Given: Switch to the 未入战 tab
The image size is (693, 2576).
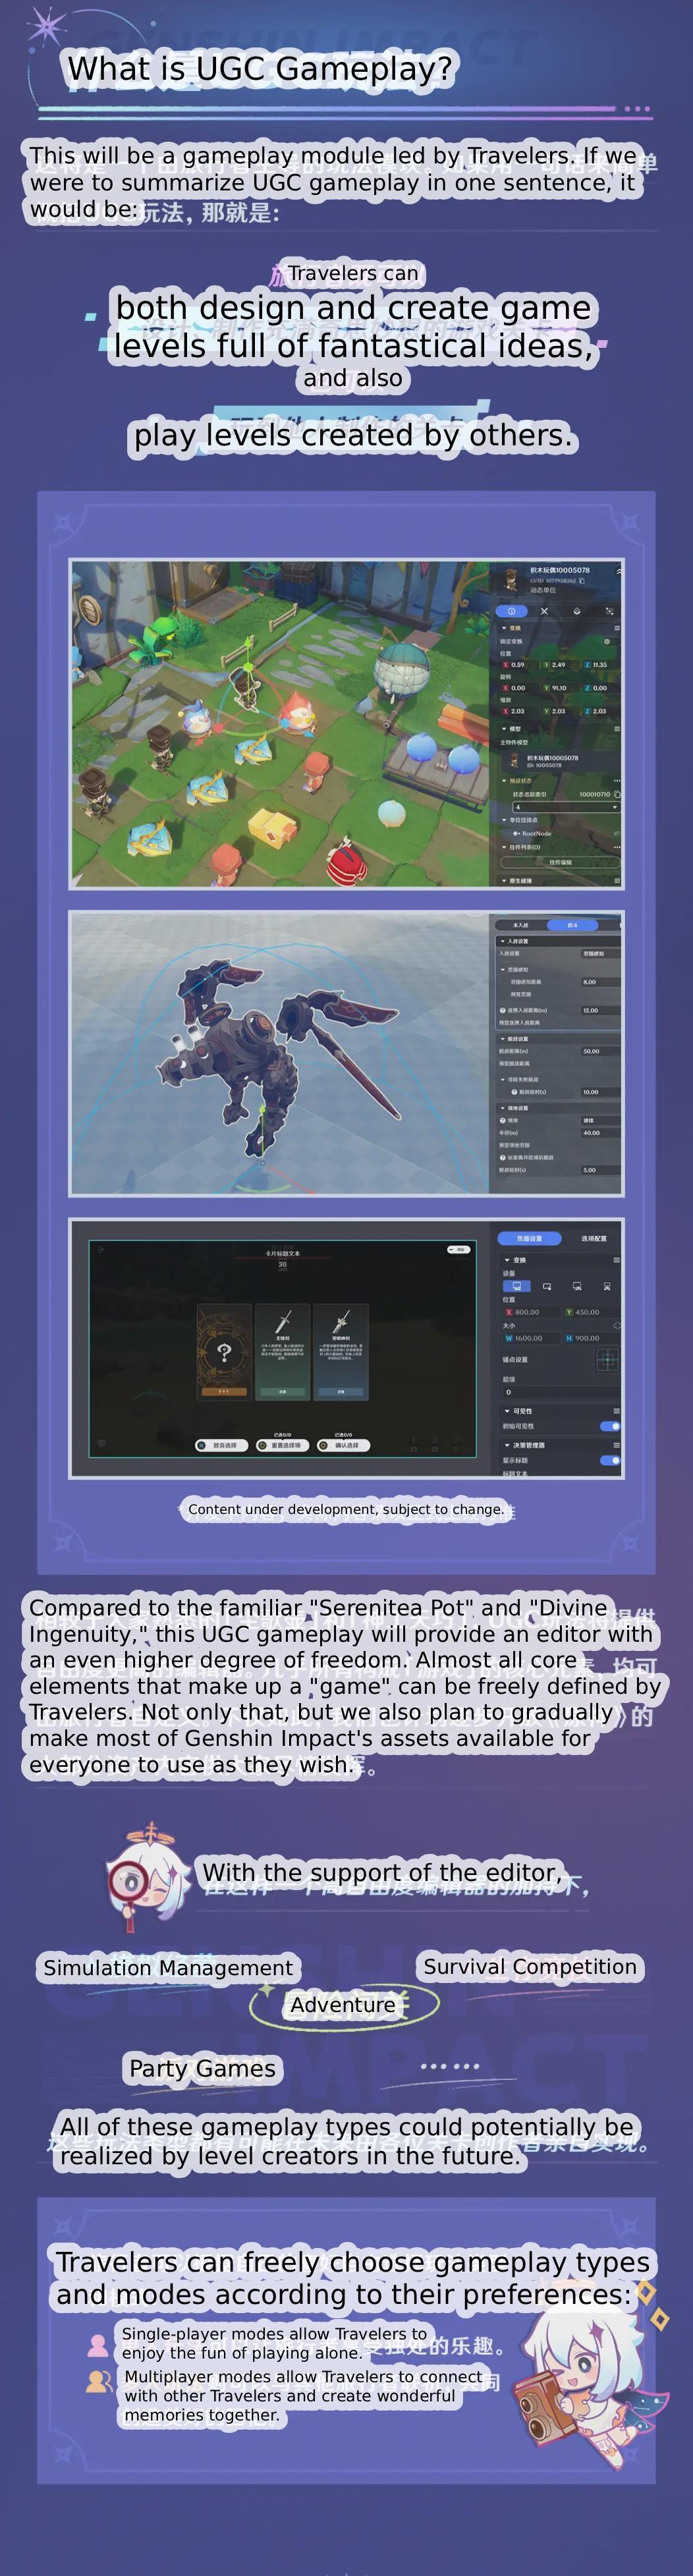Looking at the screenshot, I should 521,925.
